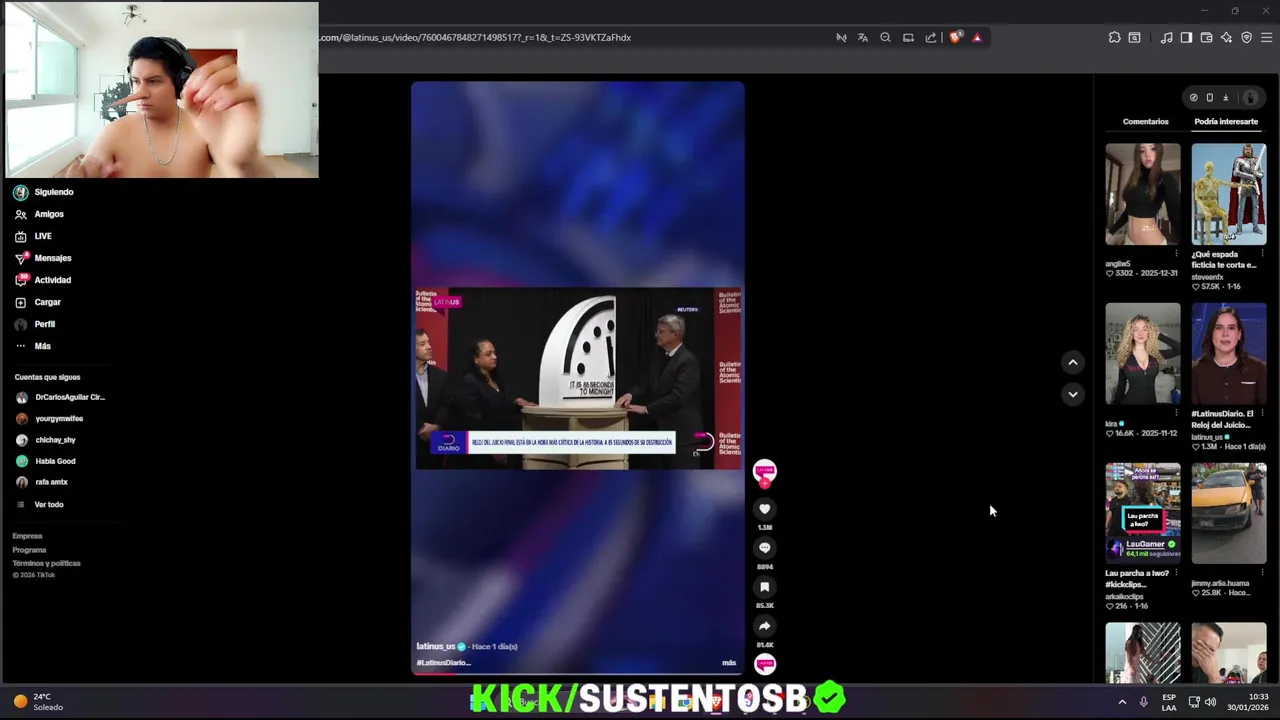Click the get-app phone icon in top pill

(x=1209, y=97)
